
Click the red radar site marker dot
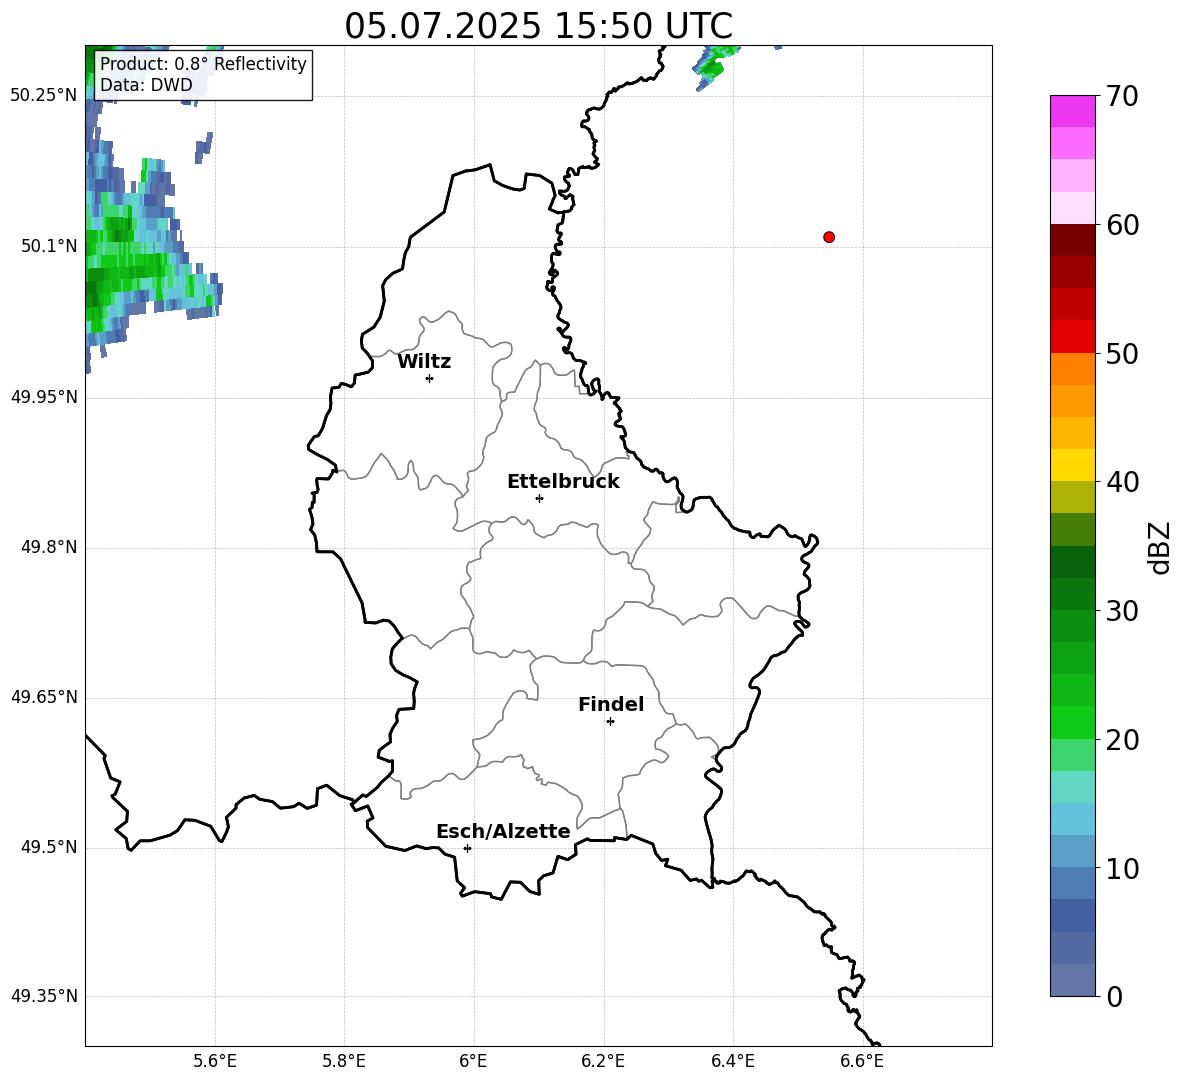pyautogui.click(x=829, y=237)
